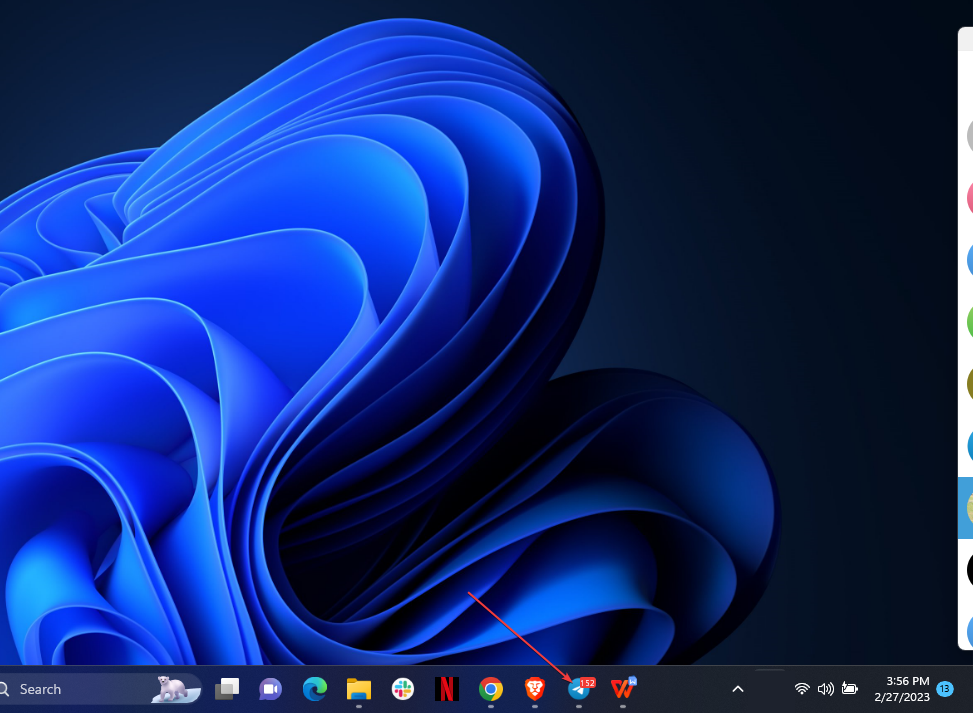Open the Wi-Fi network indicator
The image size is (973, 713).
(x=802, y=689)
